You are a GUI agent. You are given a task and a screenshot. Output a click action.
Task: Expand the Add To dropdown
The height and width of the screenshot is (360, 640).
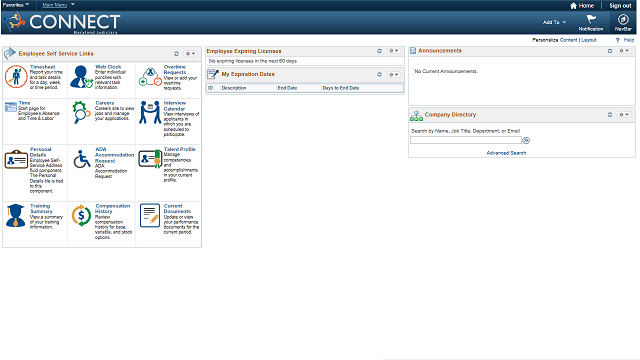coord(554,22)
